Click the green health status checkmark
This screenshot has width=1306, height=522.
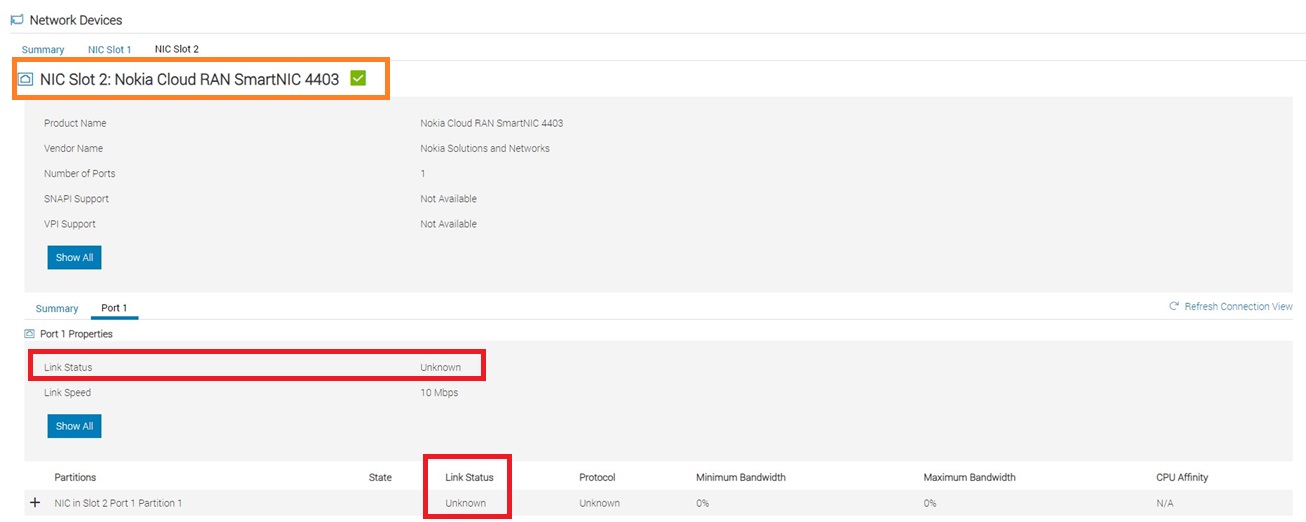tap(359, 78)
